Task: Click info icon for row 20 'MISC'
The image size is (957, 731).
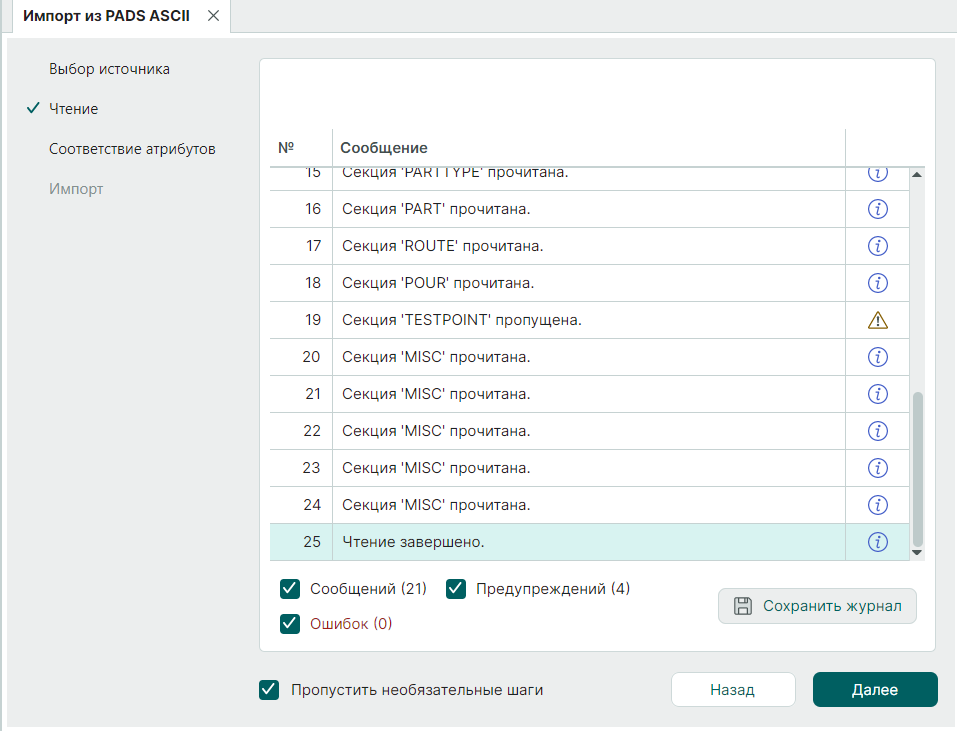Action: click(x=878, y=357)
